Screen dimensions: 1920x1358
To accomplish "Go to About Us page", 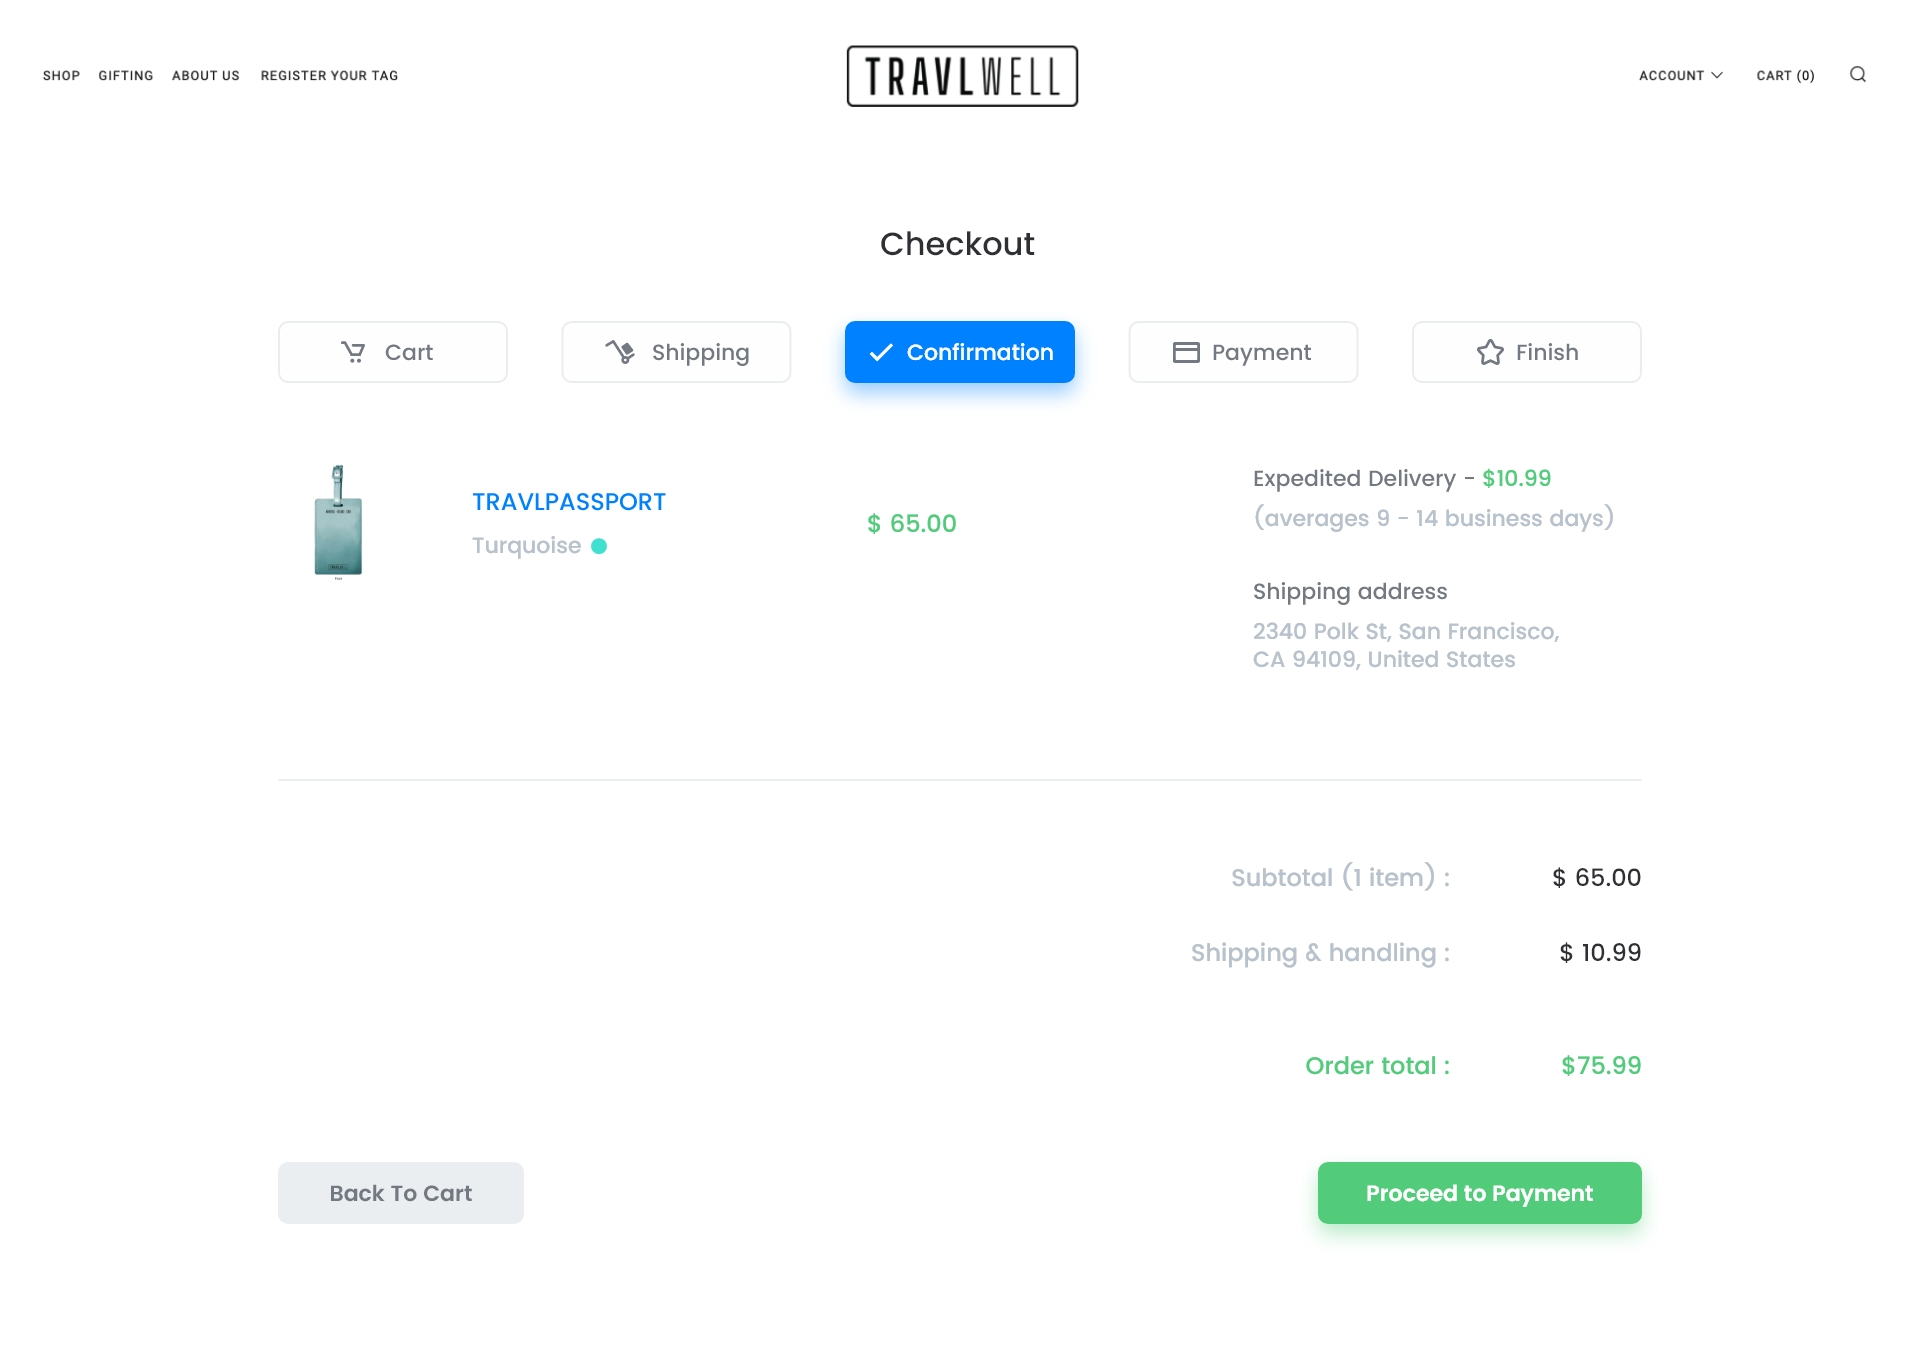I will (206, 76).
